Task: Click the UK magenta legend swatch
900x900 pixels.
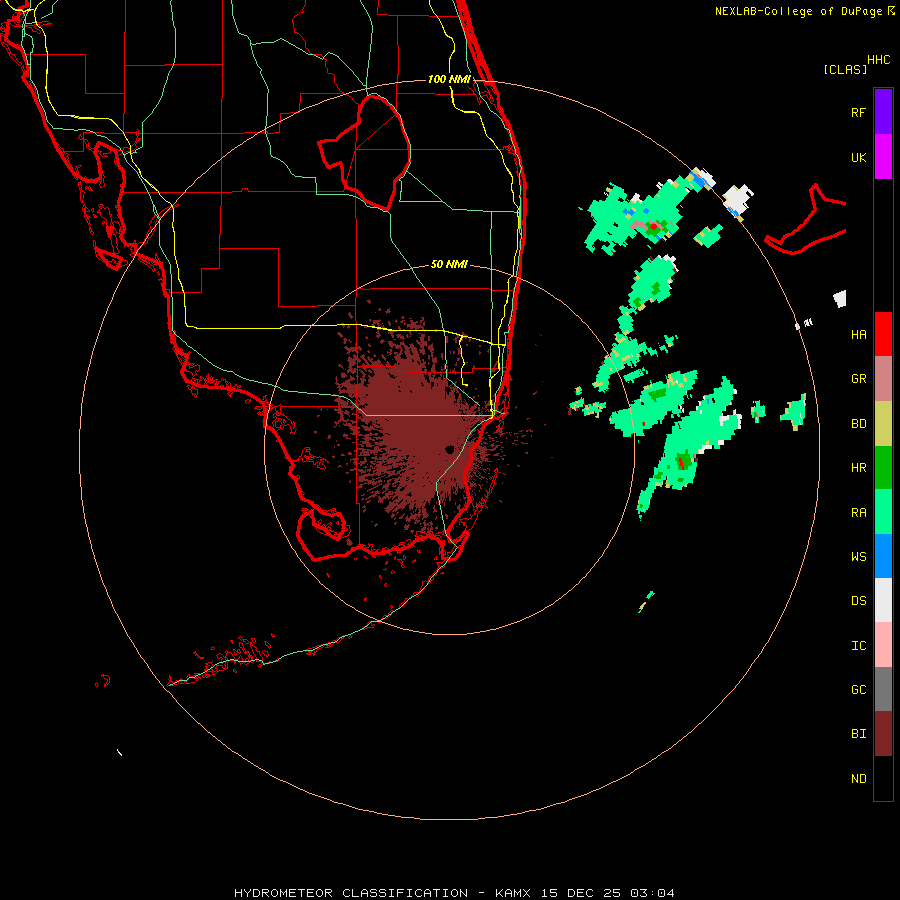Action: point(883,157)
